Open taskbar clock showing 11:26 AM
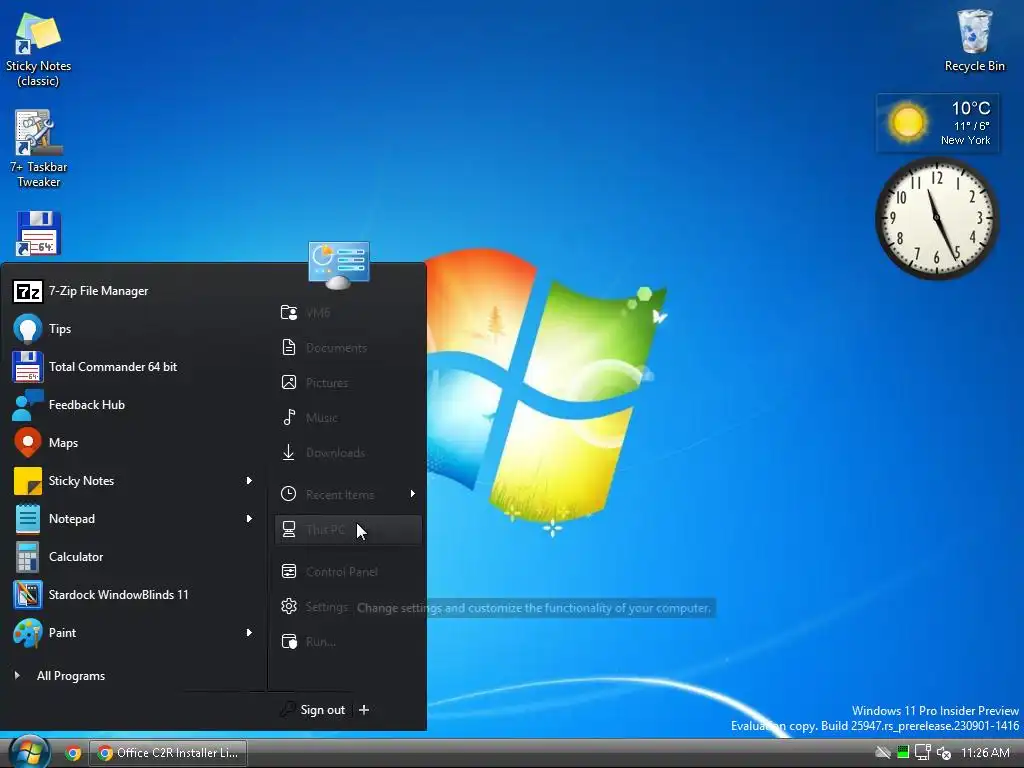 (x=985, y=753)
